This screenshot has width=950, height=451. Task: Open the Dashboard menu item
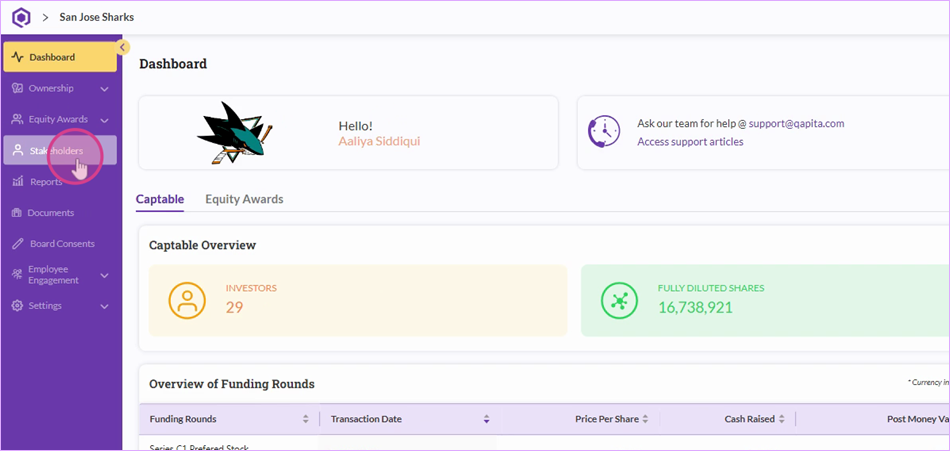pos(60,58)
